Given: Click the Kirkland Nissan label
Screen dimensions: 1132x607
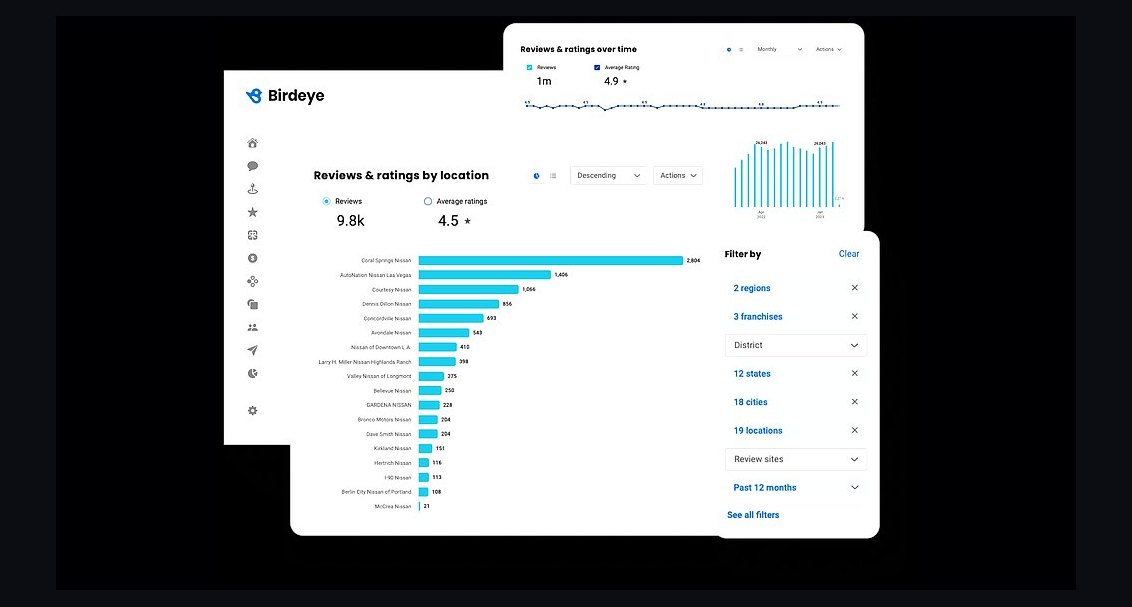Looking at the screenshot, I should click(x=392, y=448).
